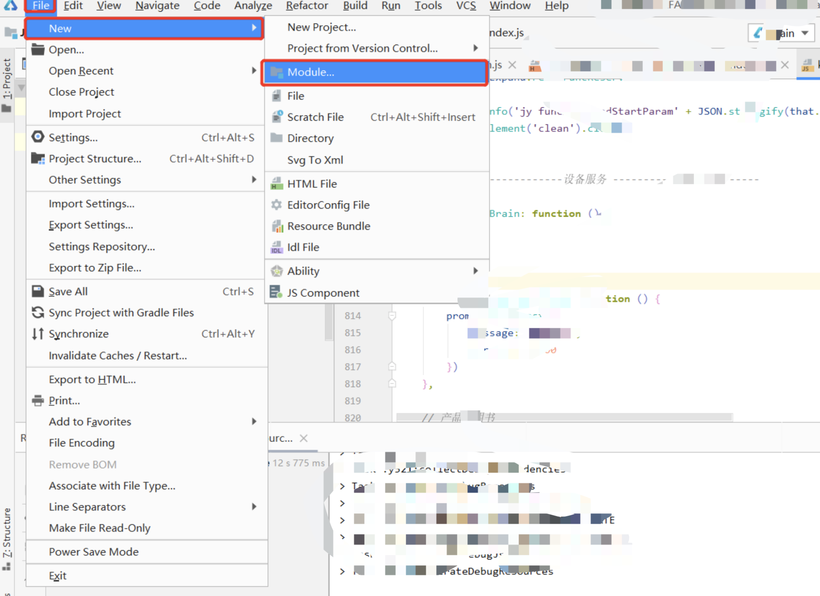
Task: Open the VCS menu
Action: click(x=466, y=6)
